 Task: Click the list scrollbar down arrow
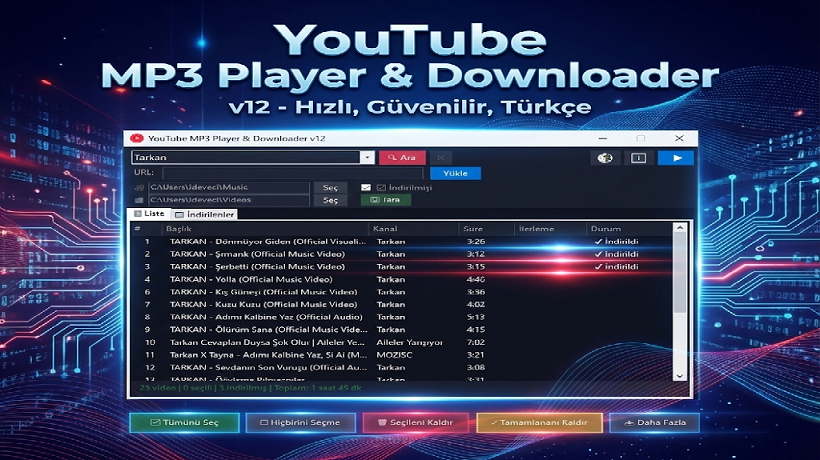(680, 376)
